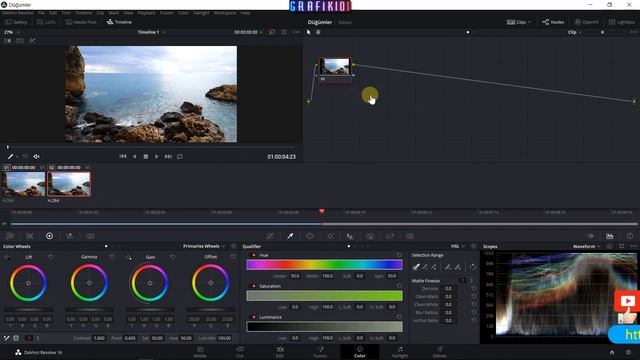
Task: Show the Keyframes panel
Action: point(590,236)
